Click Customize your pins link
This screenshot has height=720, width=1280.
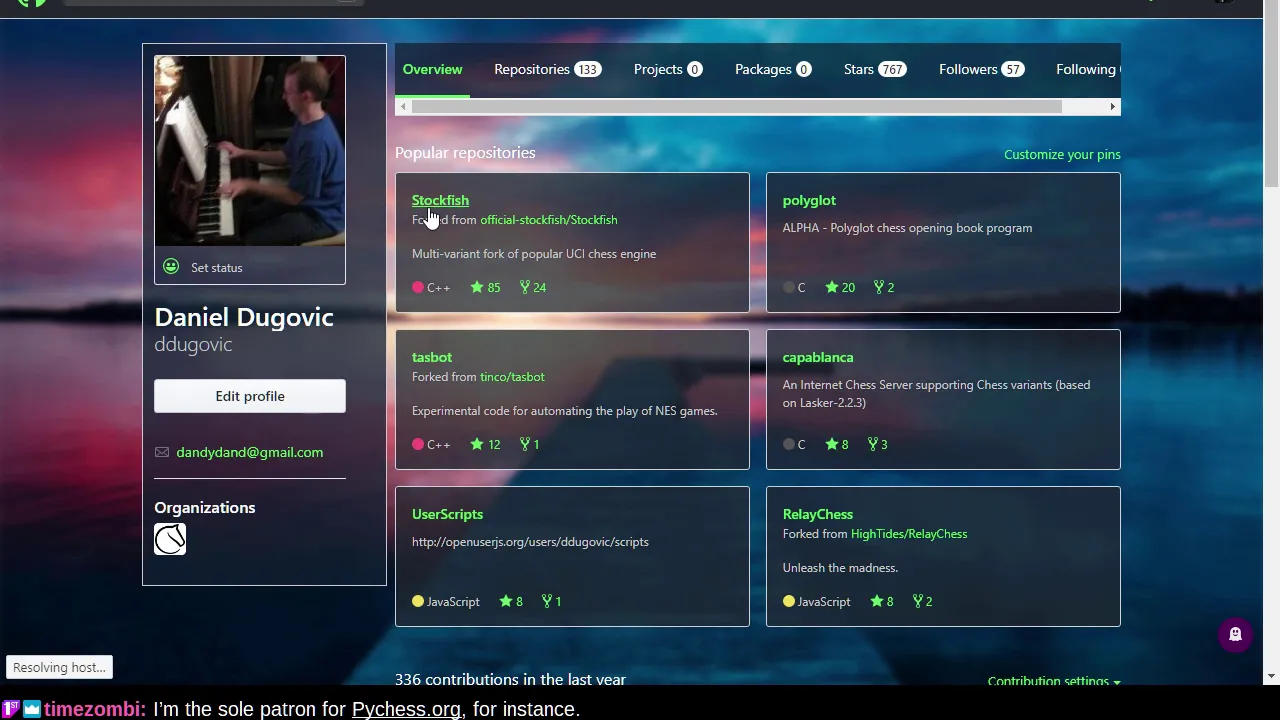point(1062,154)
